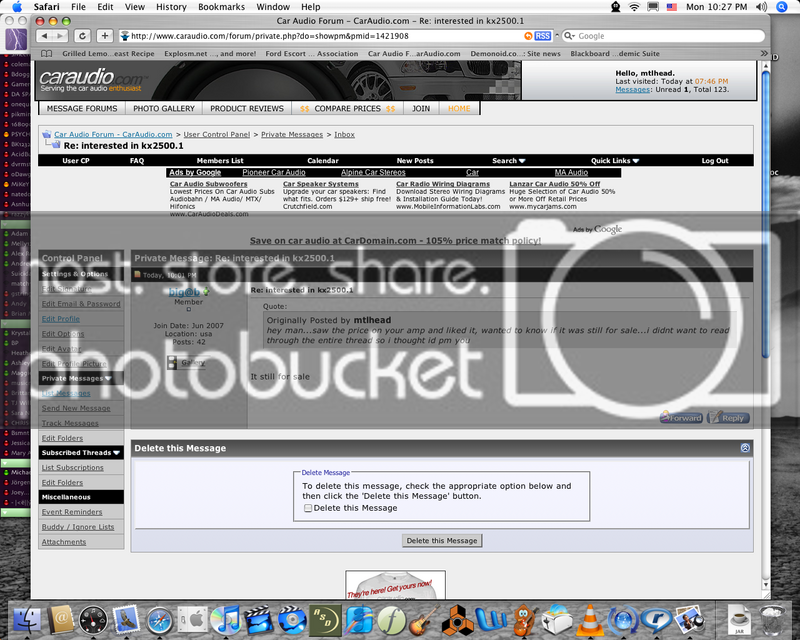This screenshot has height=640, width=800.
Task: Reply to the private message
Action: [x=728, y=417]
